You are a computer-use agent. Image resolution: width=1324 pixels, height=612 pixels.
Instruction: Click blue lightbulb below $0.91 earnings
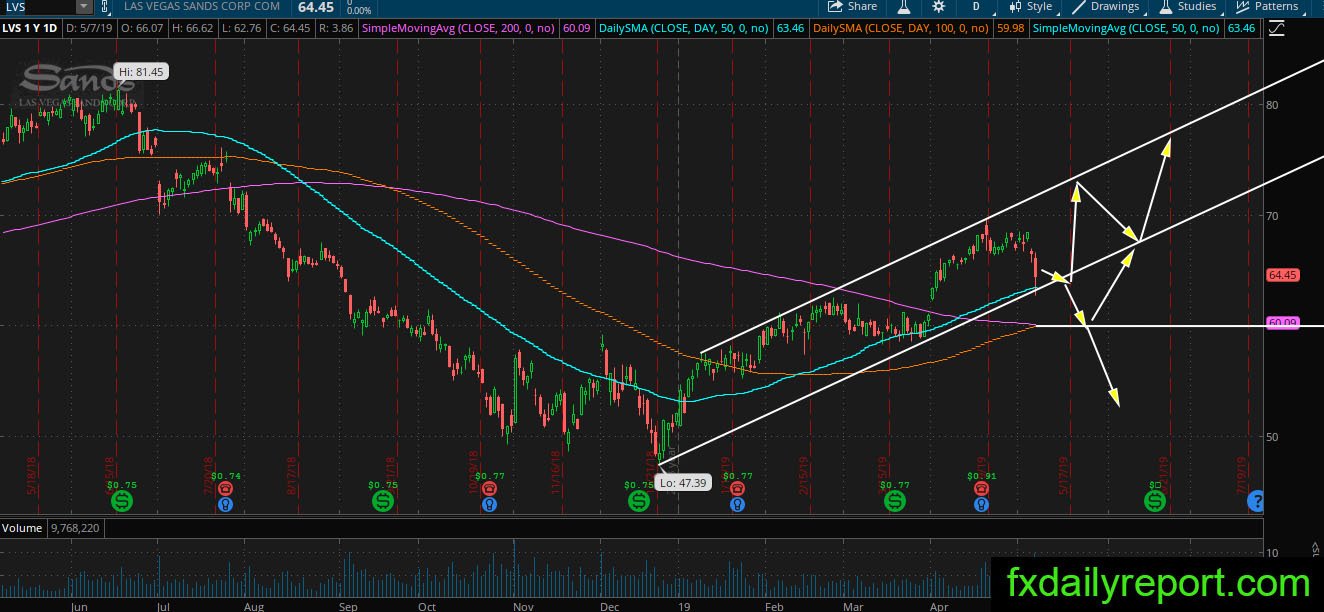point(981,505)
